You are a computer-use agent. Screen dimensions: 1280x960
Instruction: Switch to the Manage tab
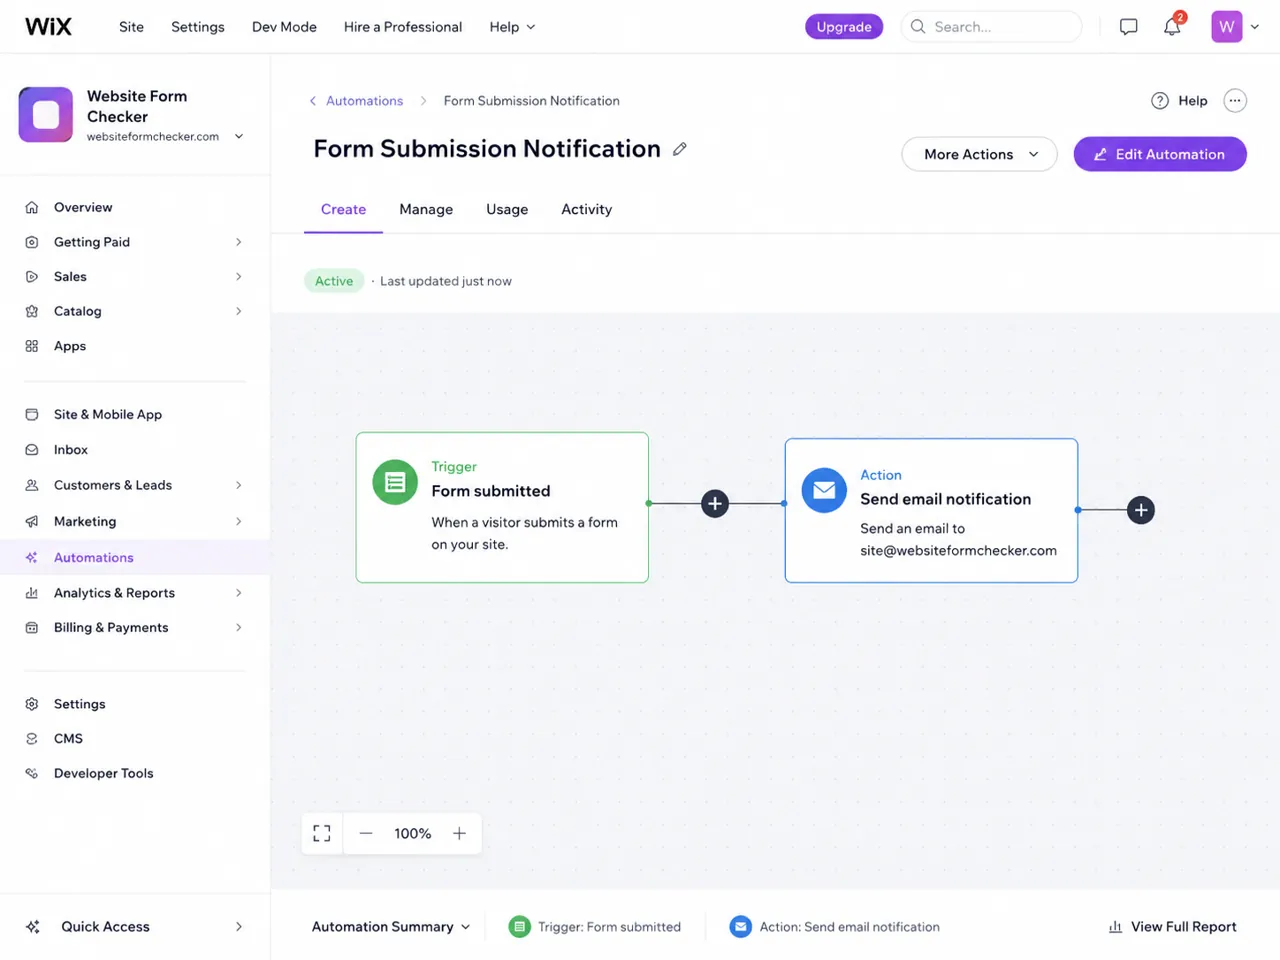[426, 210]
